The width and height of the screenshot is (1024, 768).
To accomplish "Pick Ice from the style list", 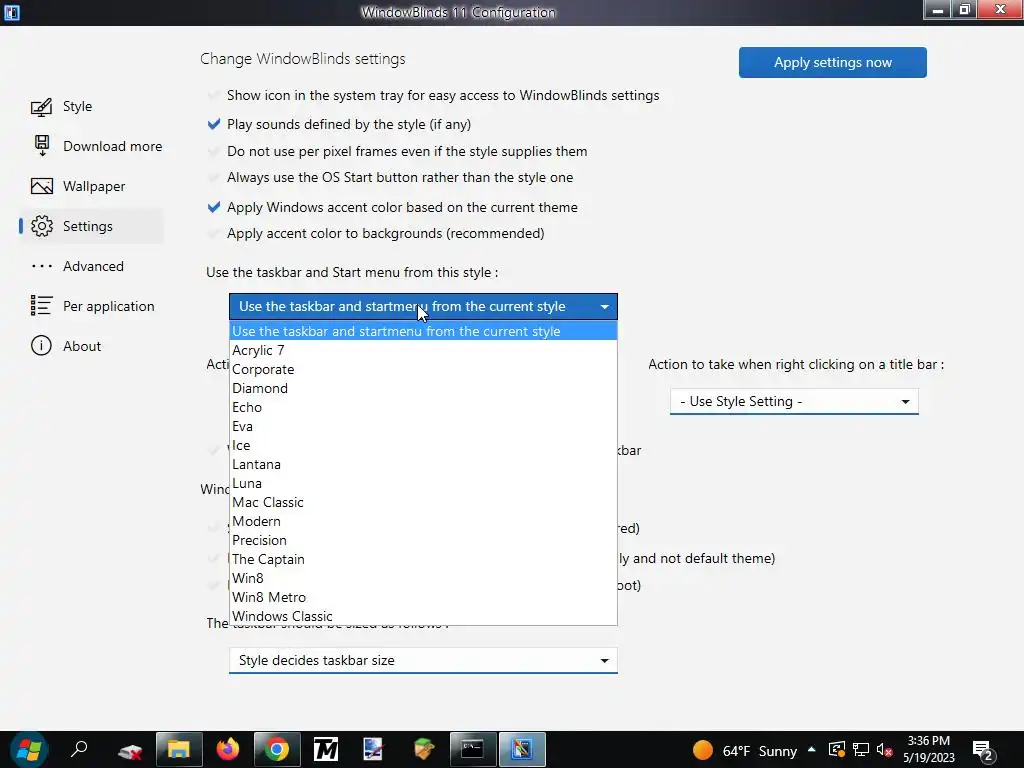I will click(x=423, y=445).
